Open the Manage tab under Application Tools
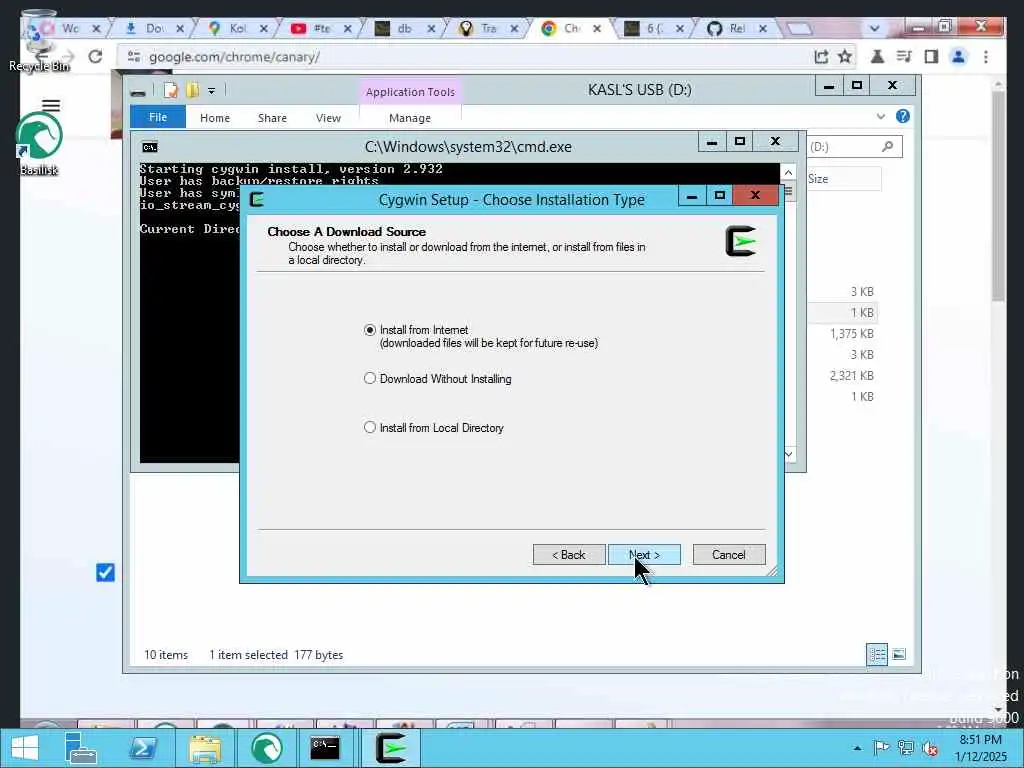The height and width of the screenshot is (768, 1024). (409, 118)
